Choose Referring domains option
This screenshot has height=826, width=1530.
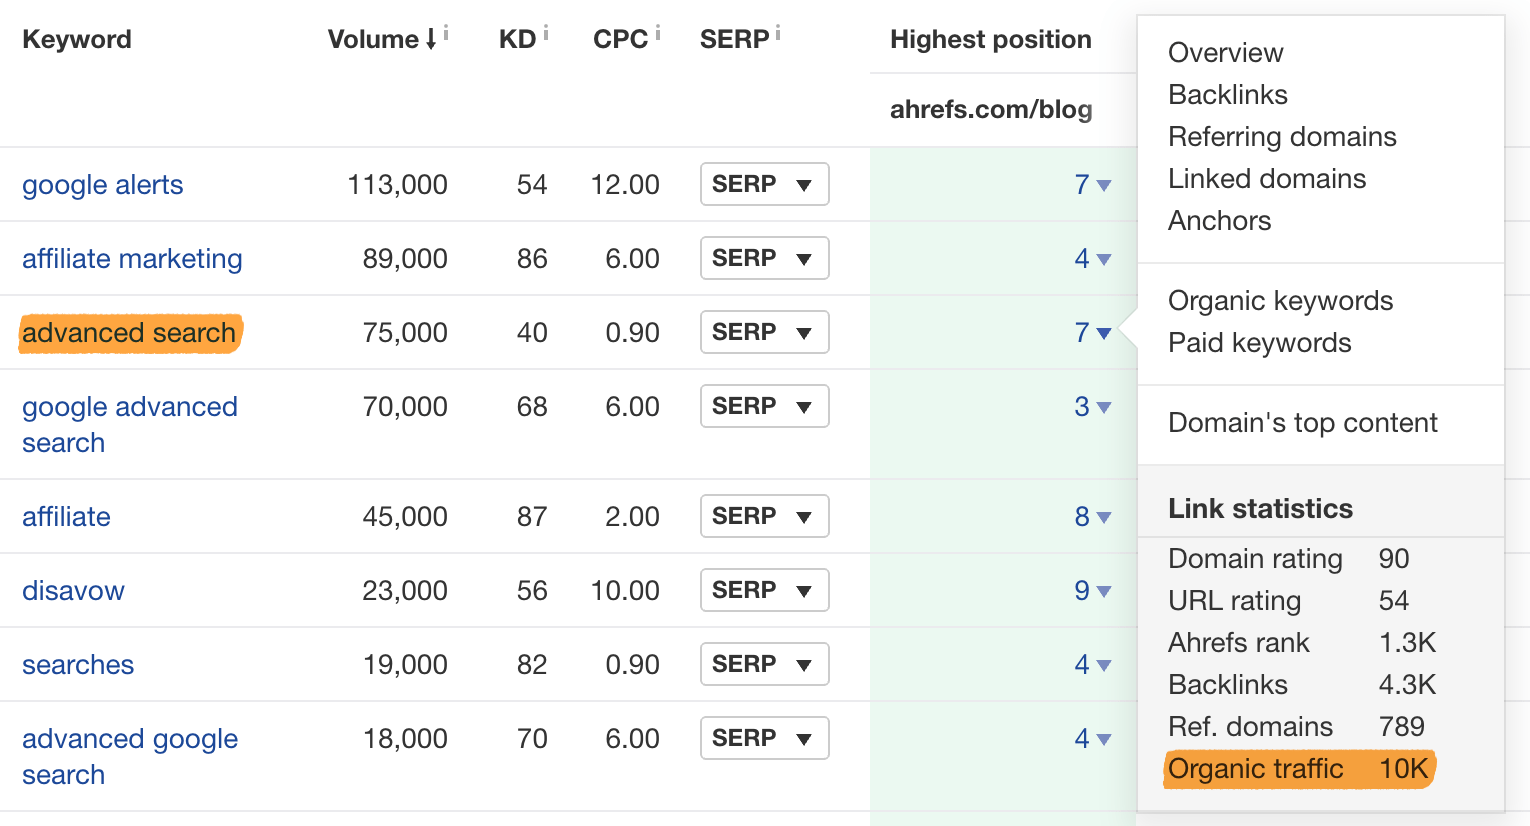(1282, 136)
